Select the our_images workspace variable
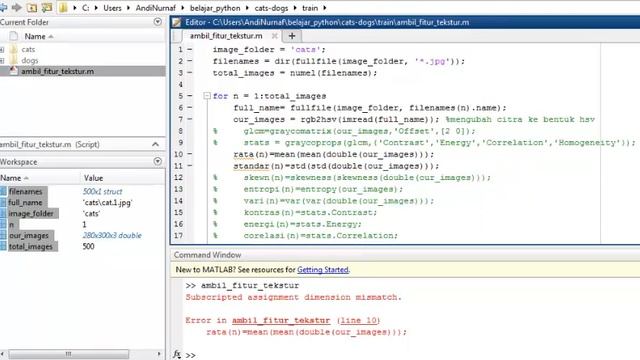The width and height of the screenshot is (640, 360). pos(29,236)
